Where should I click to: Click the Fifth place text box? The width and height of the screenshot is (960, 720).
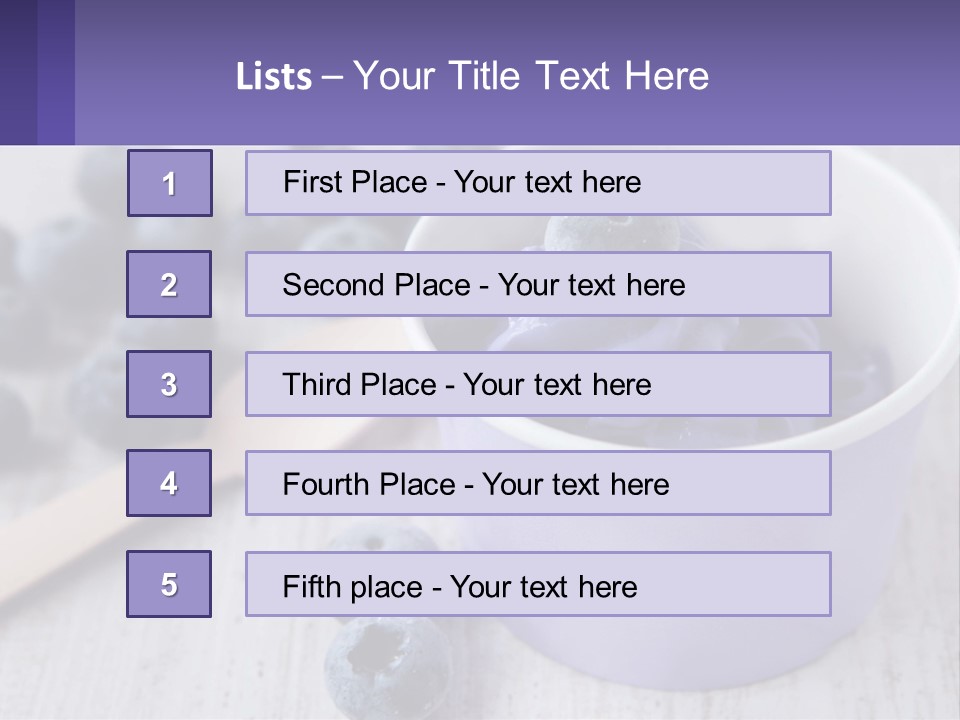538,585
